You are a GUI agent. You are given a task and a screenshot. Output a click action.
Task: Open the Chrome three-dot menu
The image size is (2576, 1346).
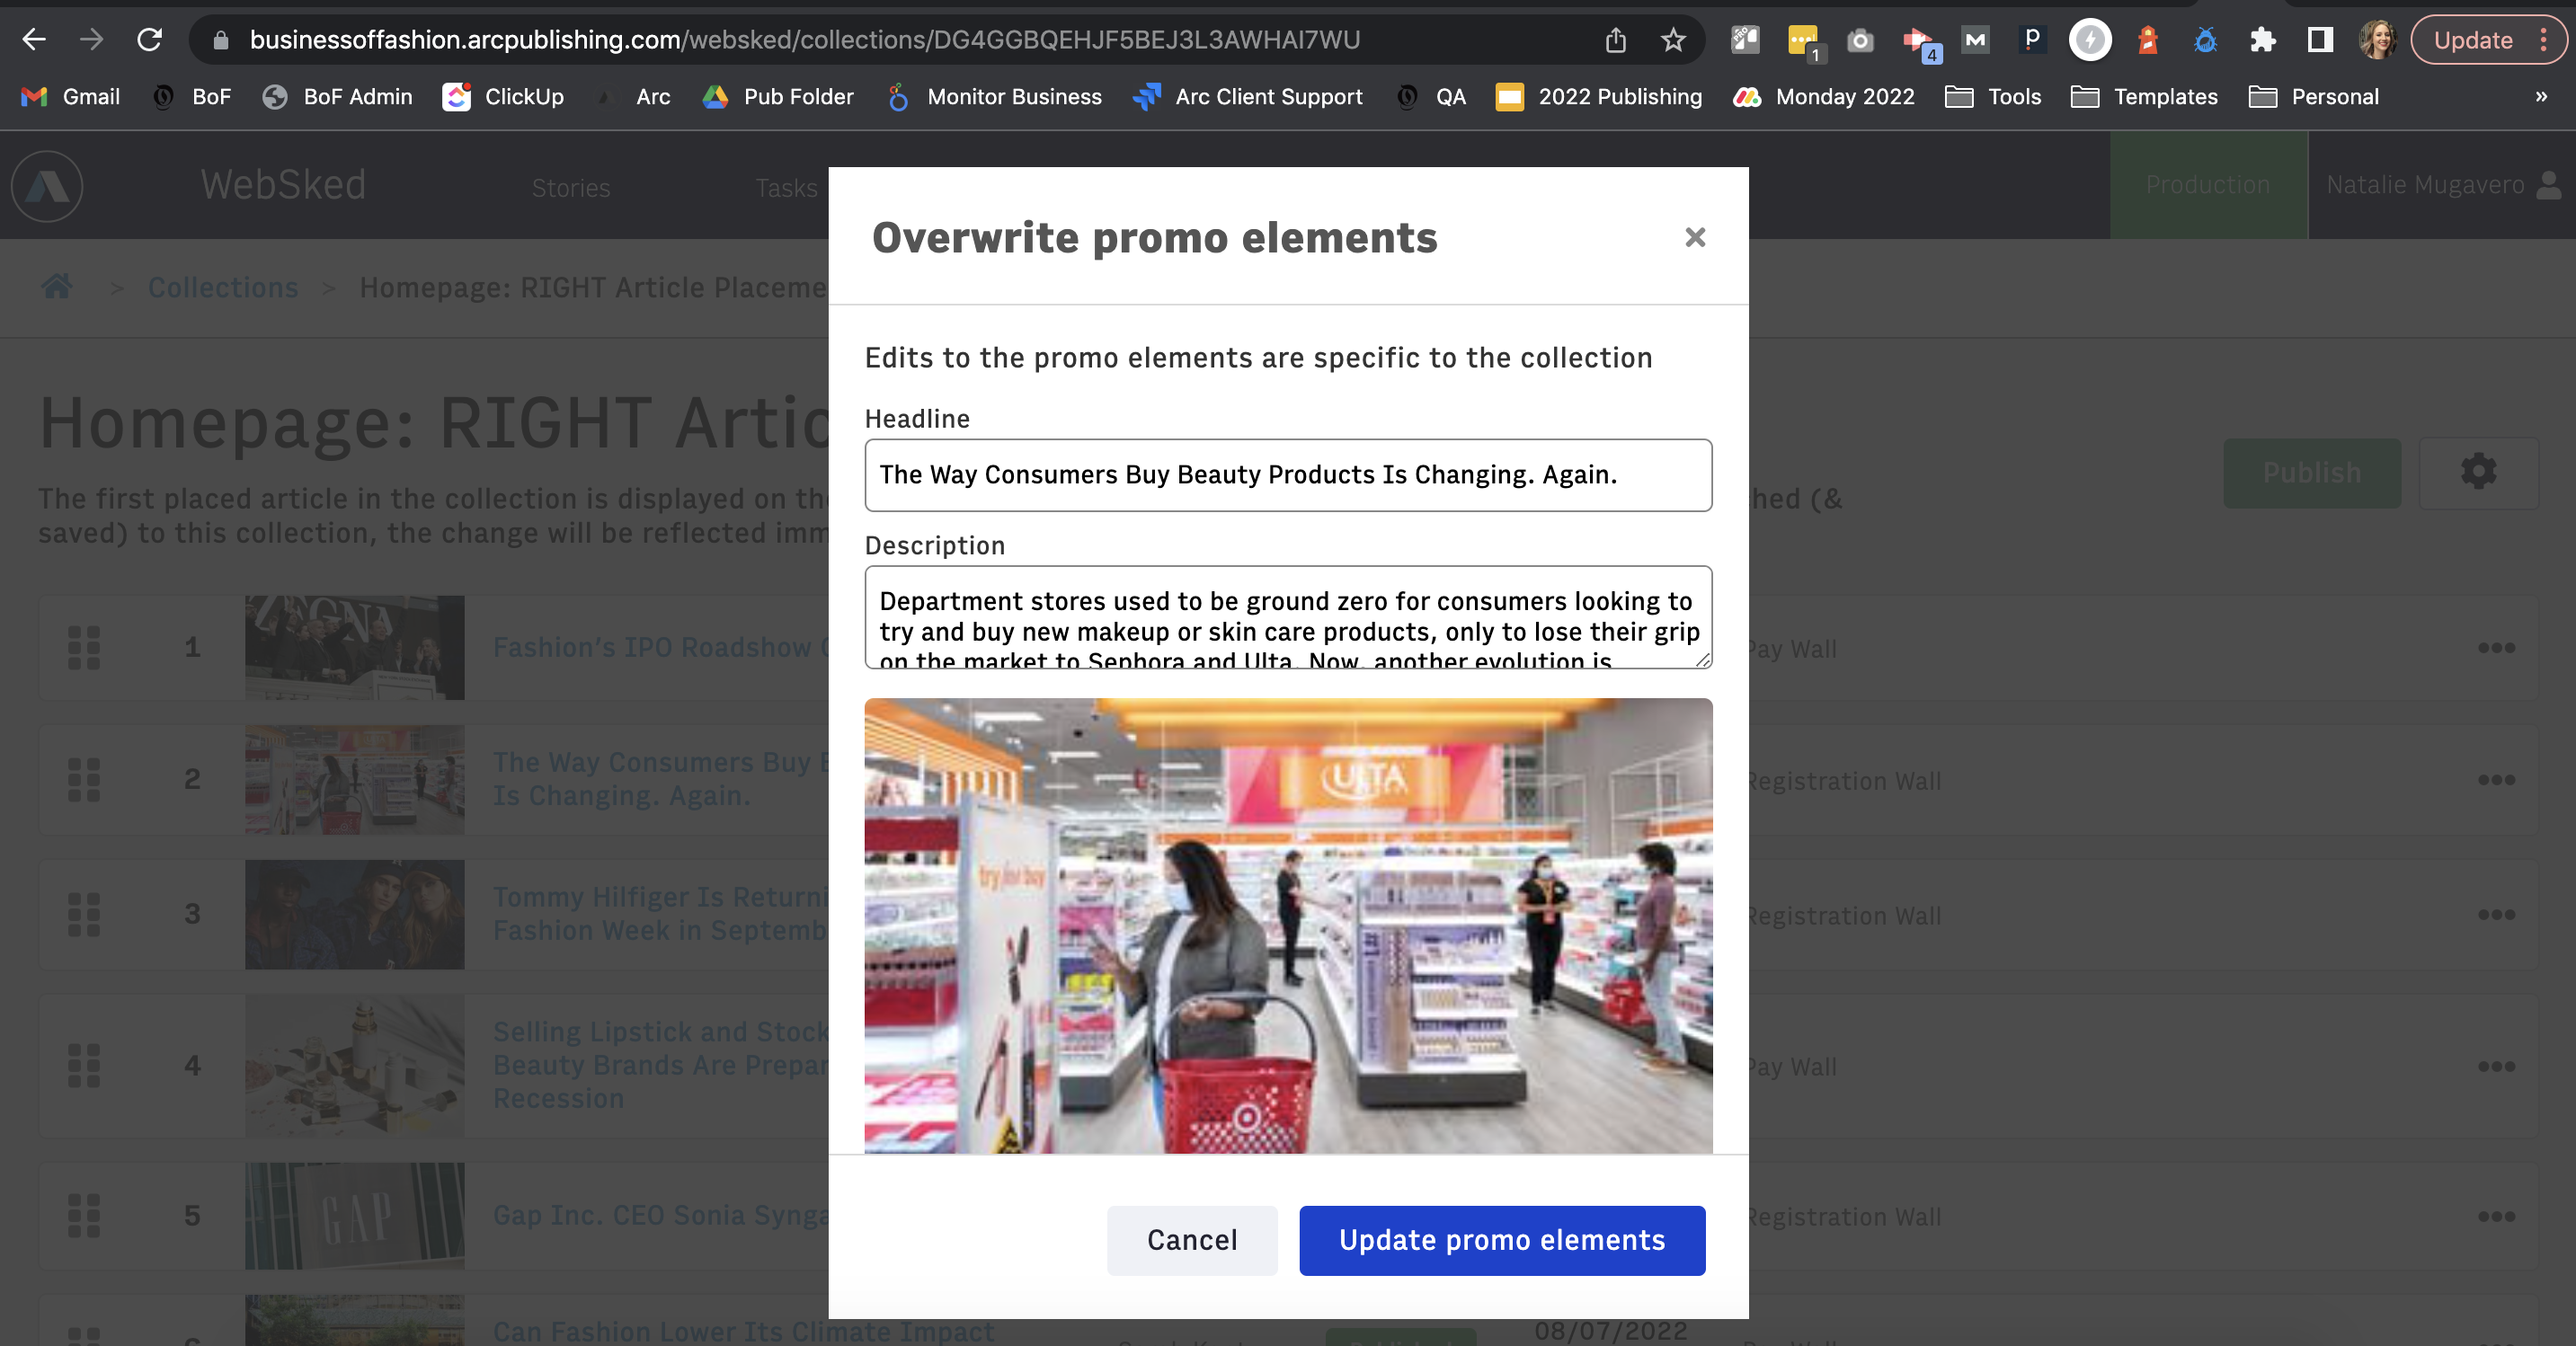(x=2544, y=40)
